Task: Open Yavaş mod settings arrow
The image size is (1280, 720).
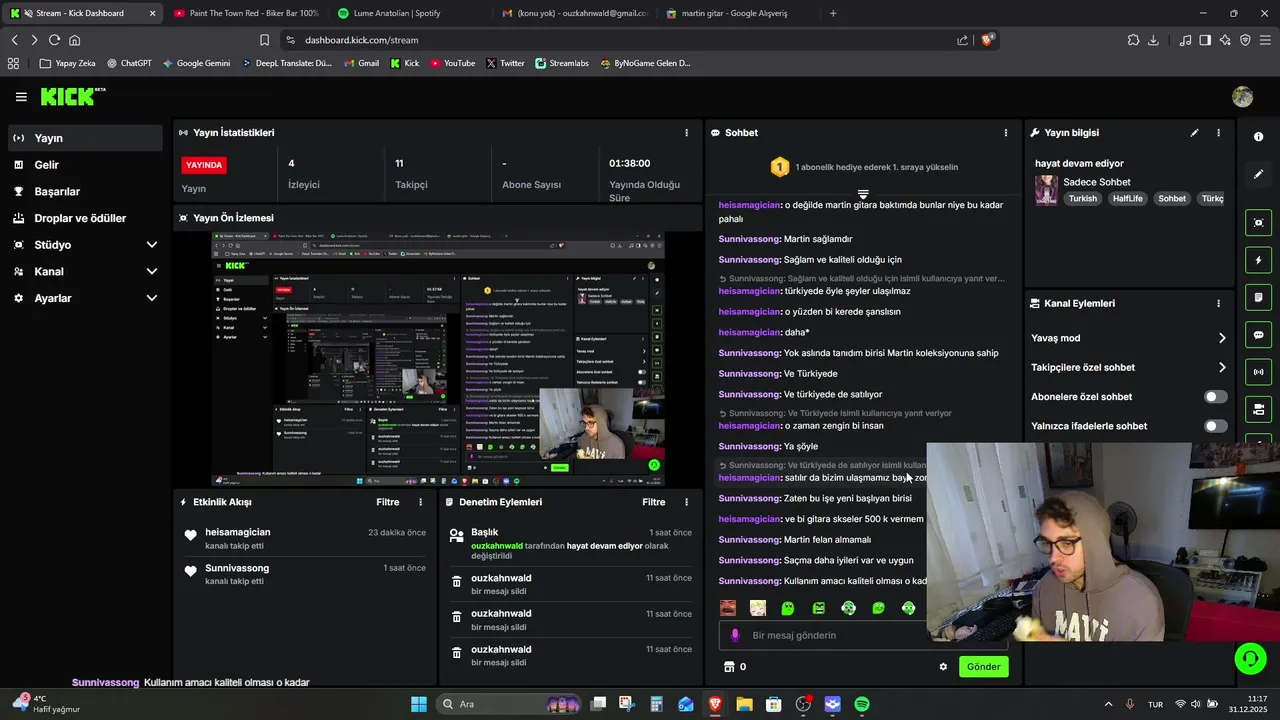Action: tap(1221, 338)
